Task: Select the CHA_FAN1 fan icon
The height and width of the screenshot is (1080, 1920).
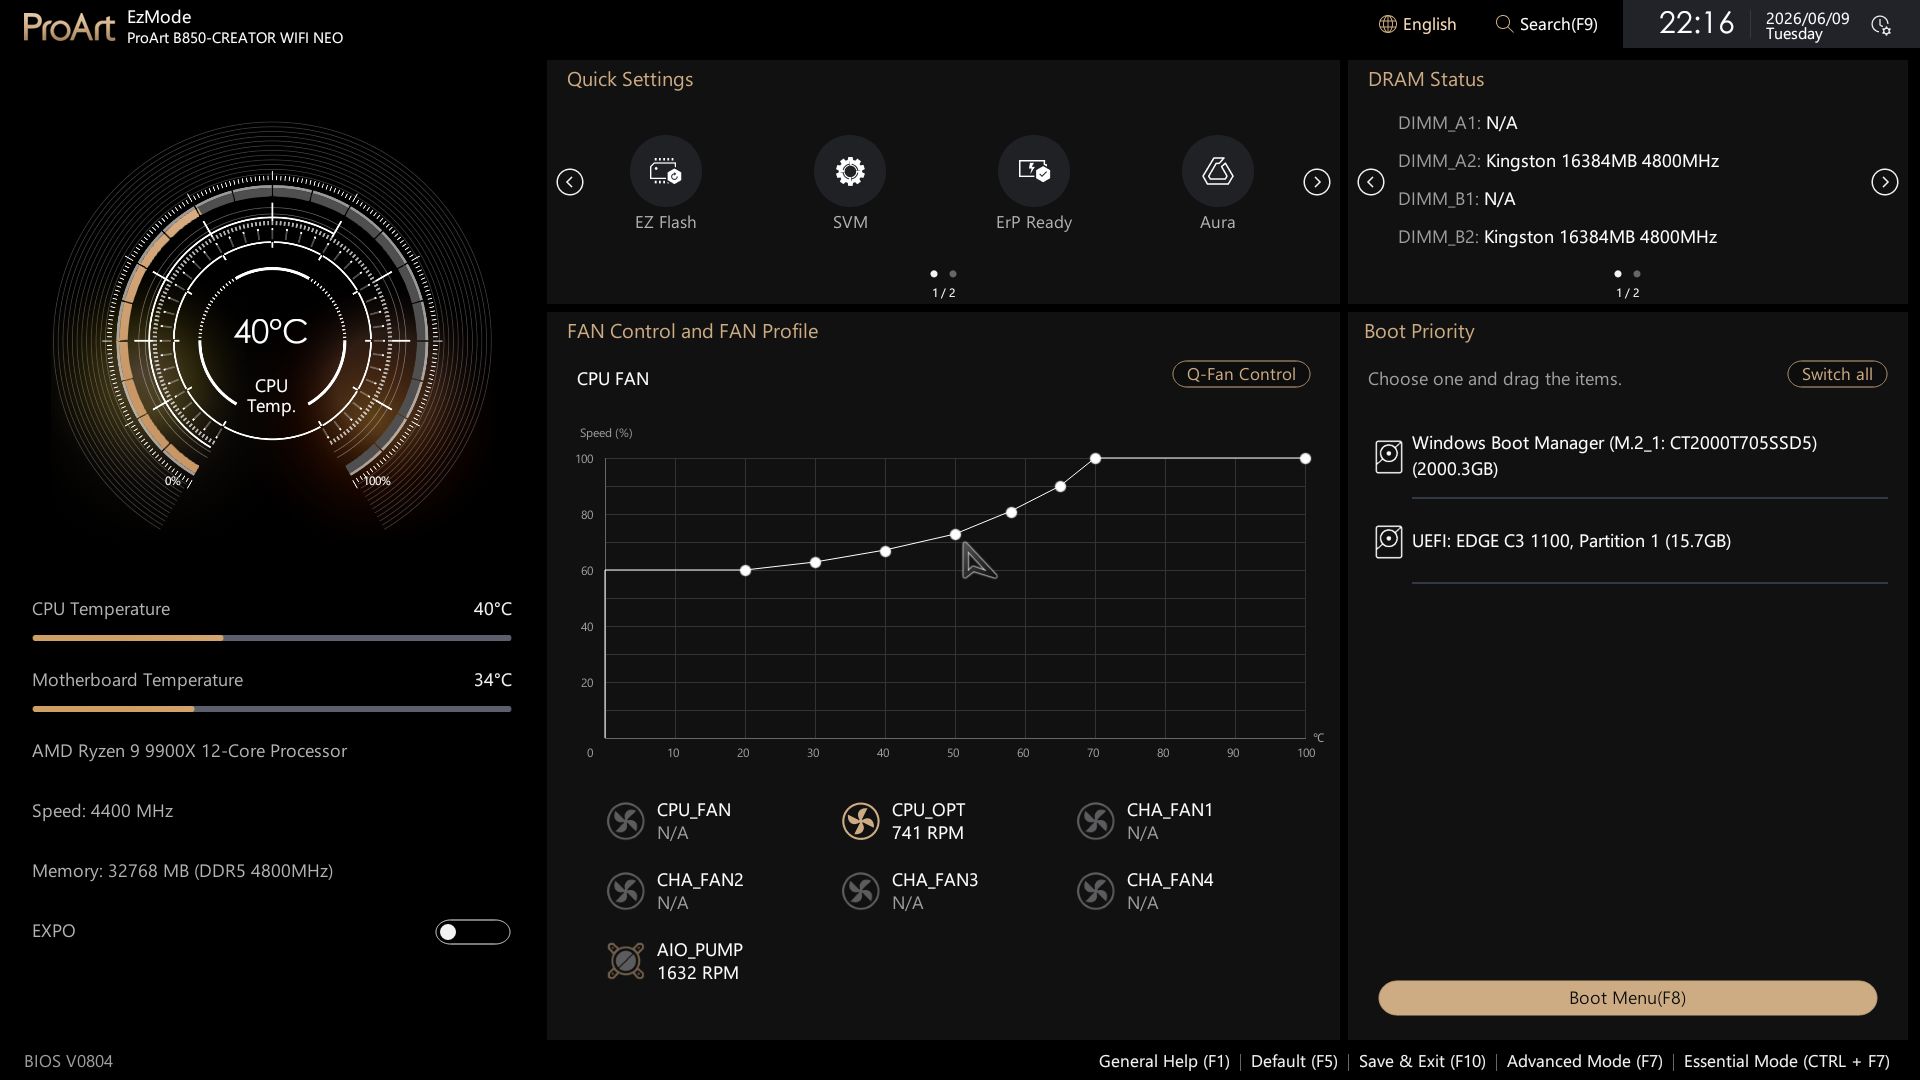Action: 1096,821
